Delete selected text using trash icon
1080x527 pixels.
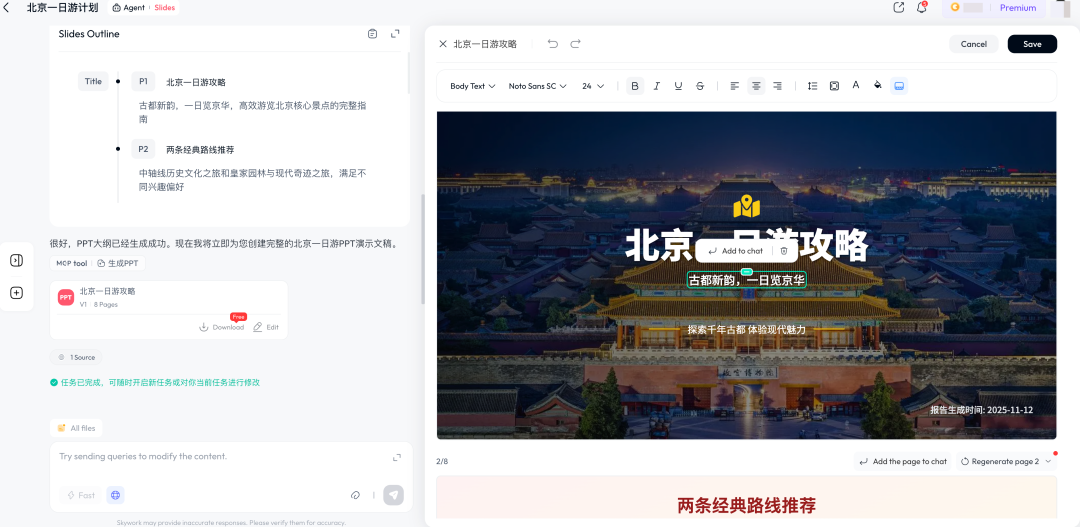[784, 251]
